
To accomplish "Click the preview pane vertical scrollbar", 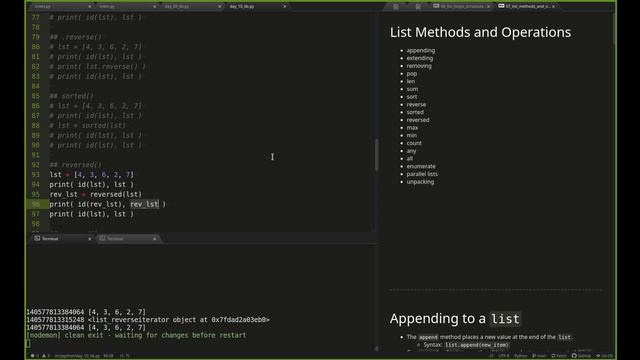I will [614, 29].
